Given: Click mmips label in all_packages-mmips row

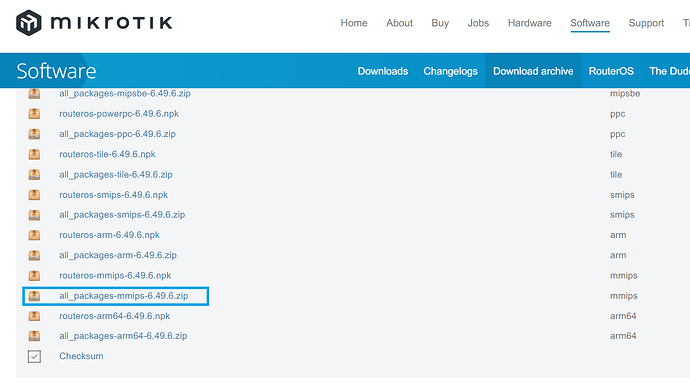Looking at the screenshot, I should pos(624,296).
